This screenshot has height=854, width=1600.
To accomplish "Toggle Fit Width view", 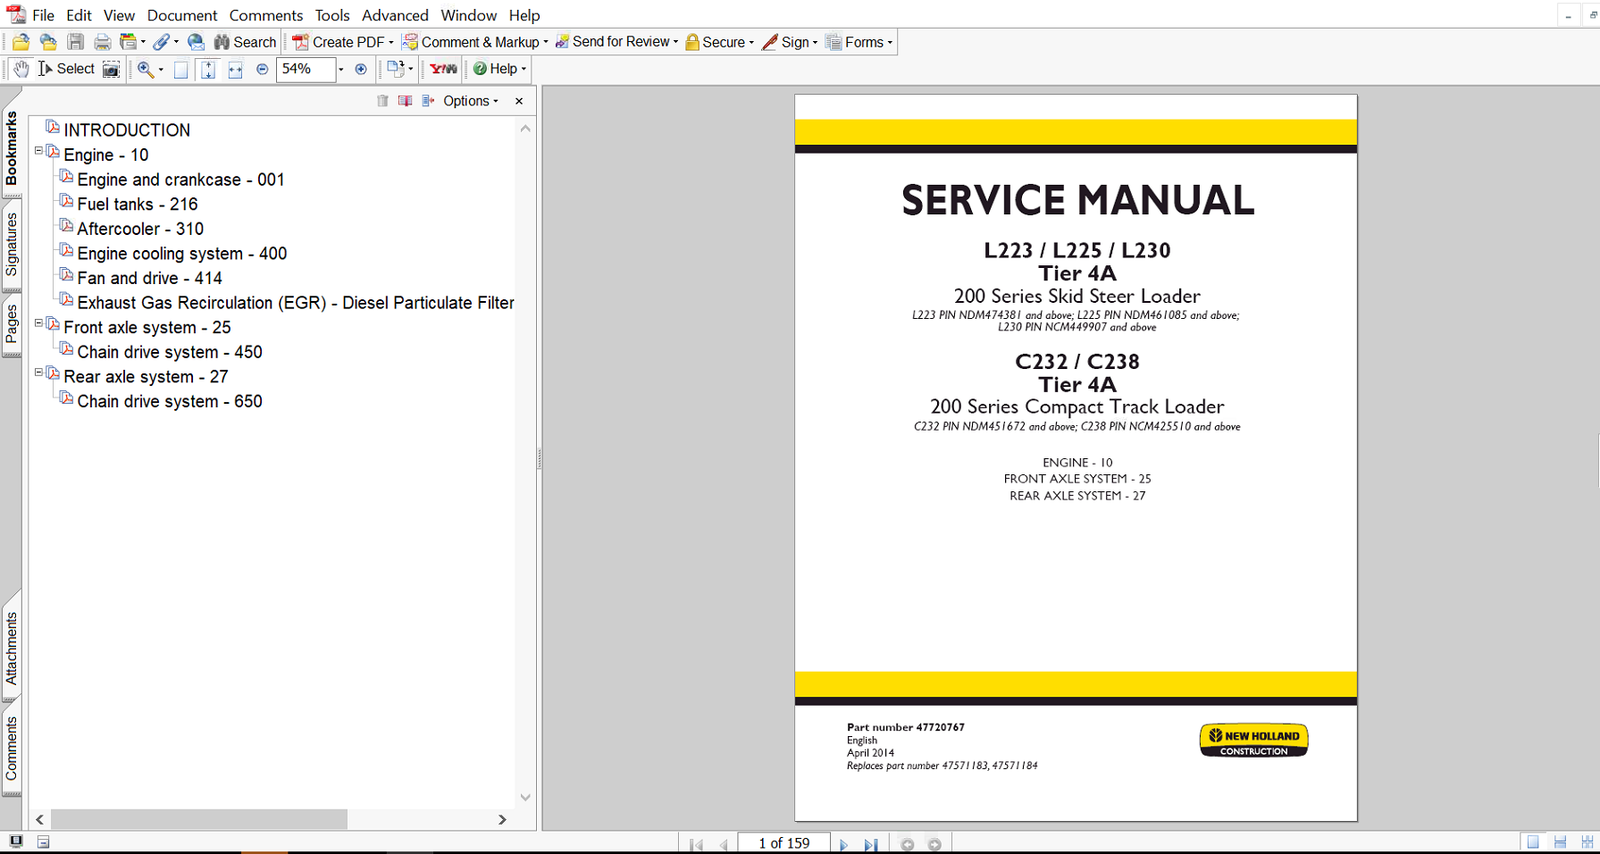I will [x=235, y=69].
